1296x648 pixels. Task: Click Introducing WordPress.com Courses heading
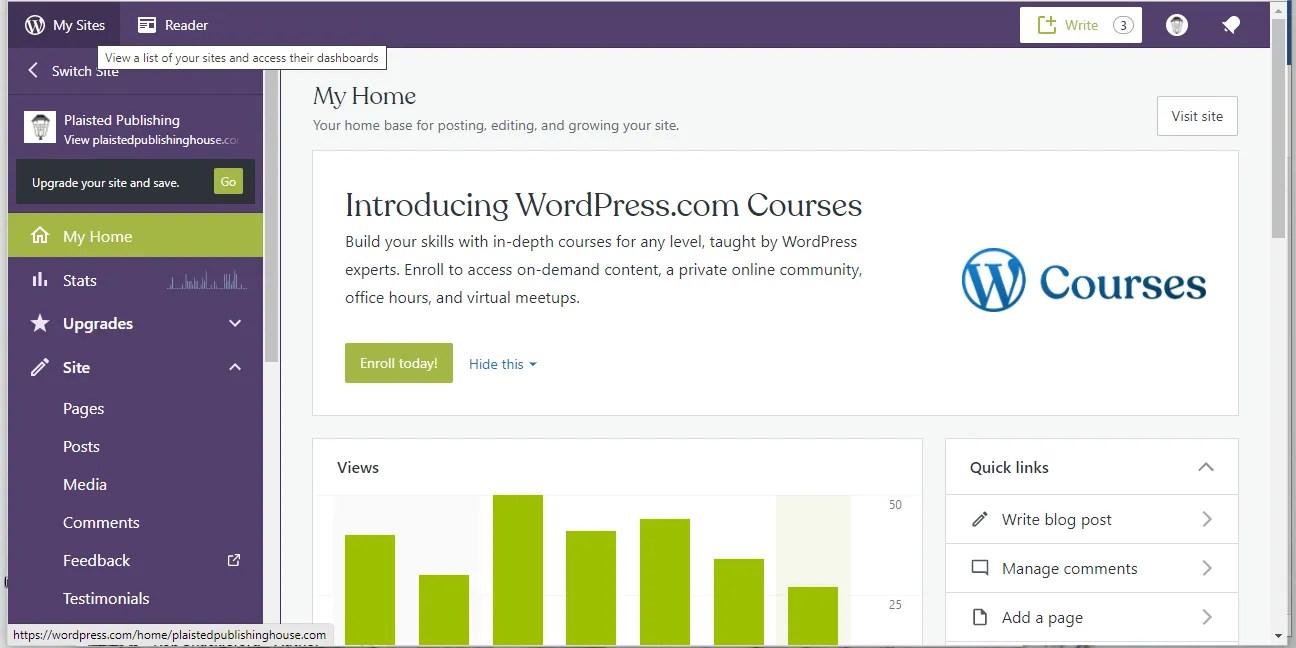(x=603, y=205)
